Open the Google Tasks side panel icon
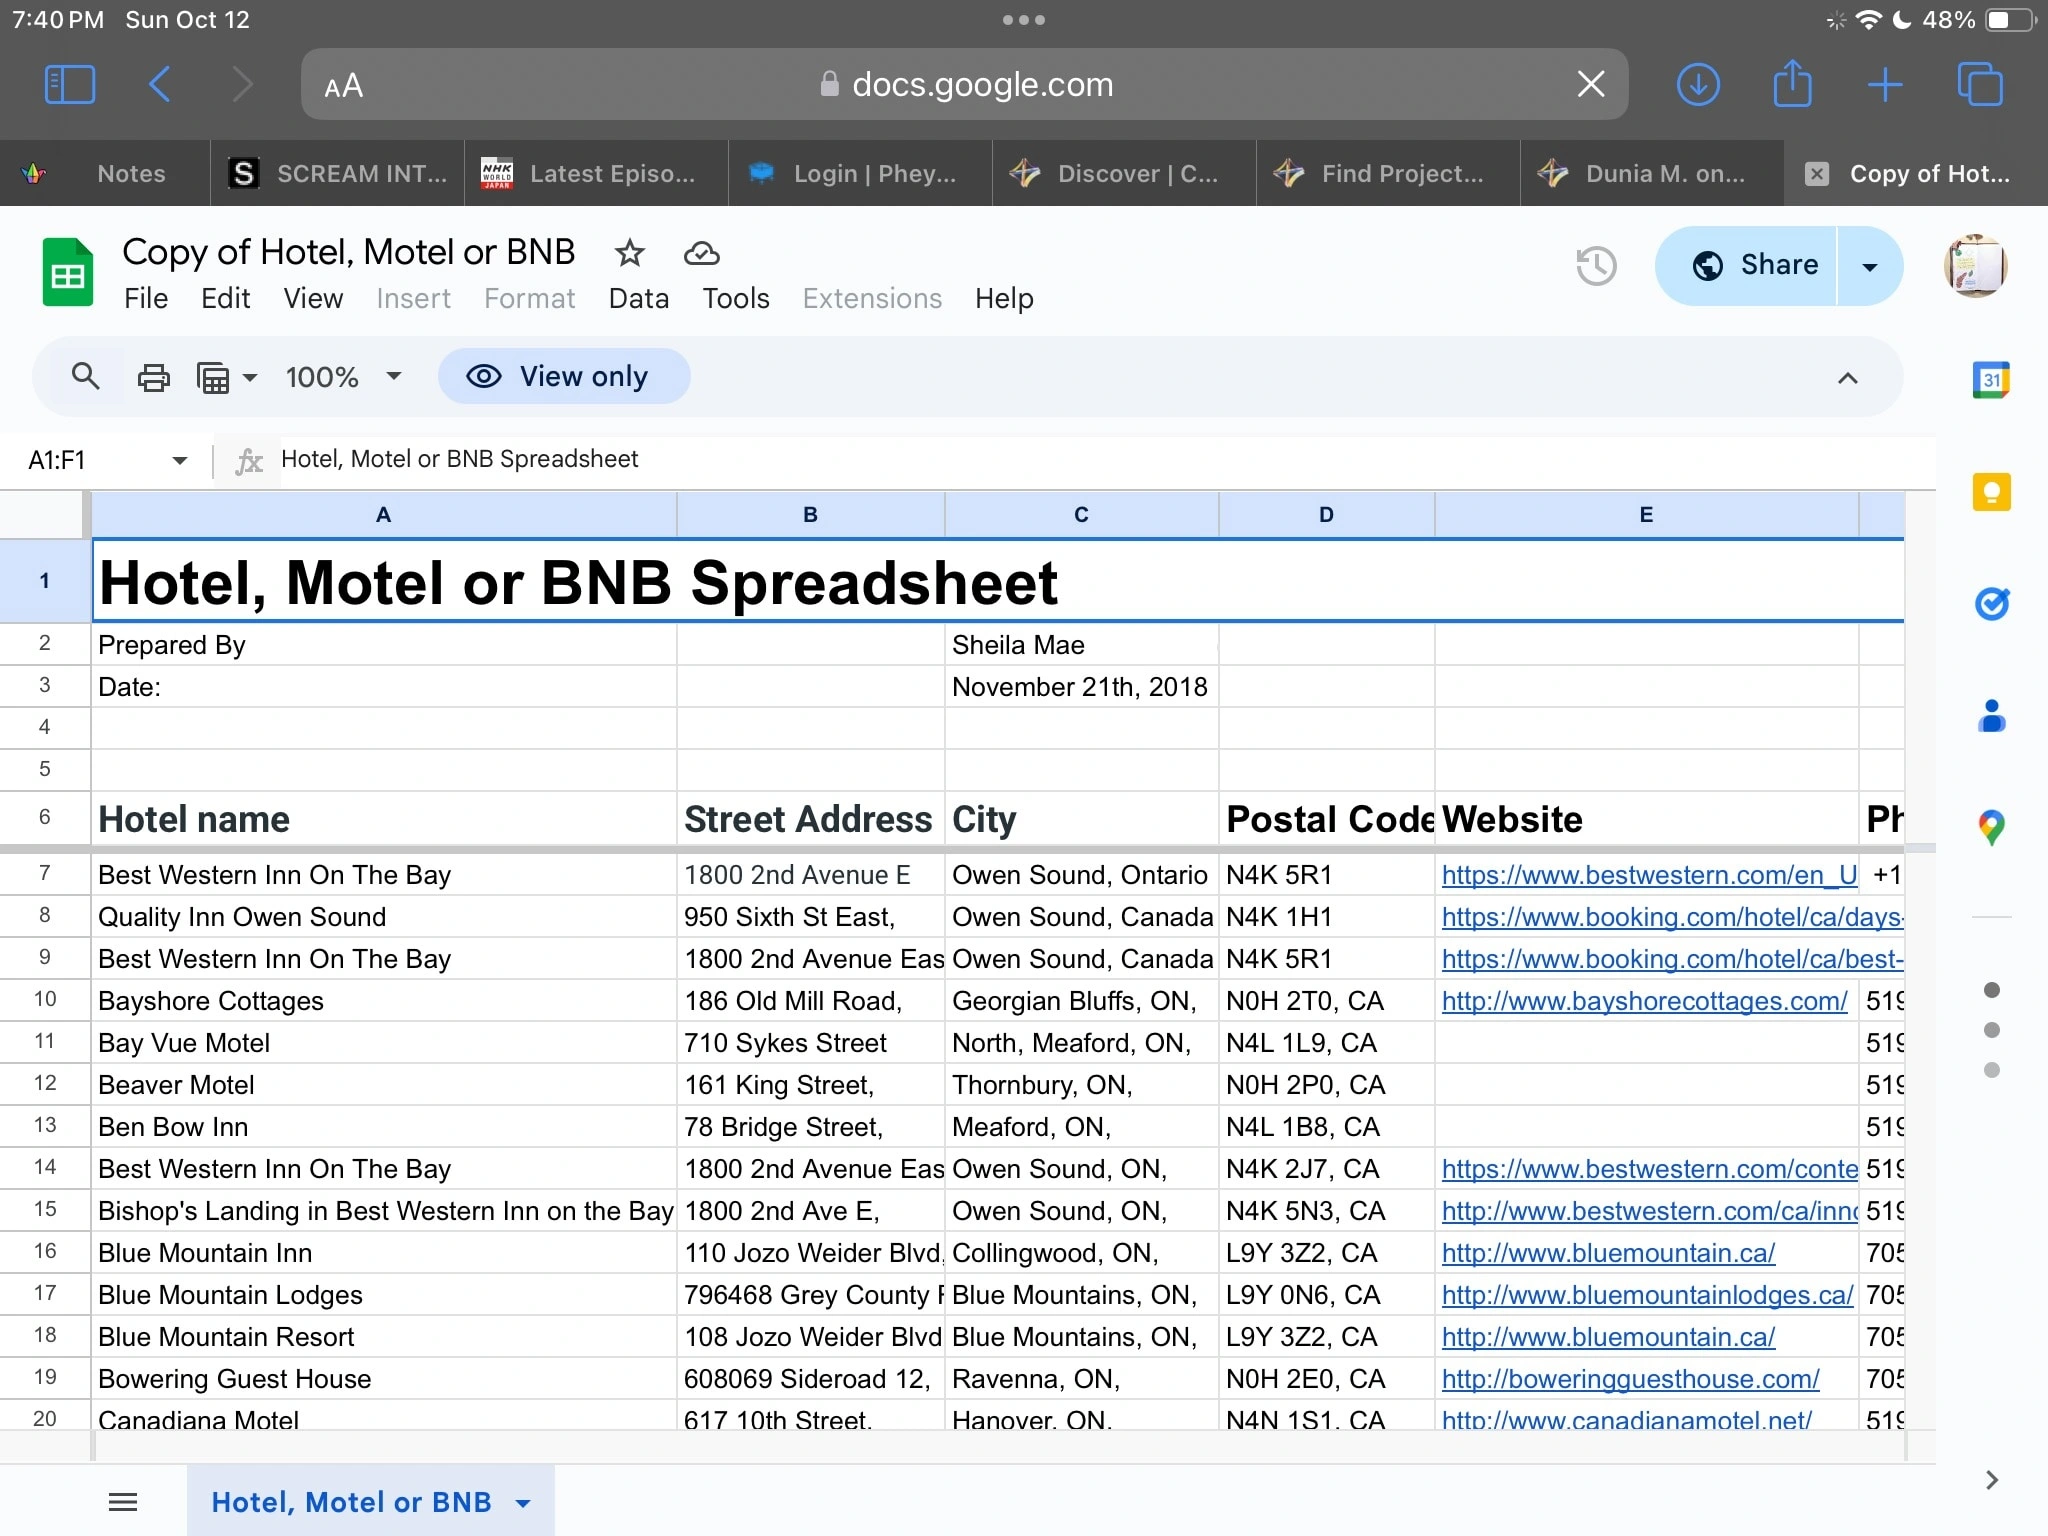The image size is (2048, 1536). point(1991,604)
